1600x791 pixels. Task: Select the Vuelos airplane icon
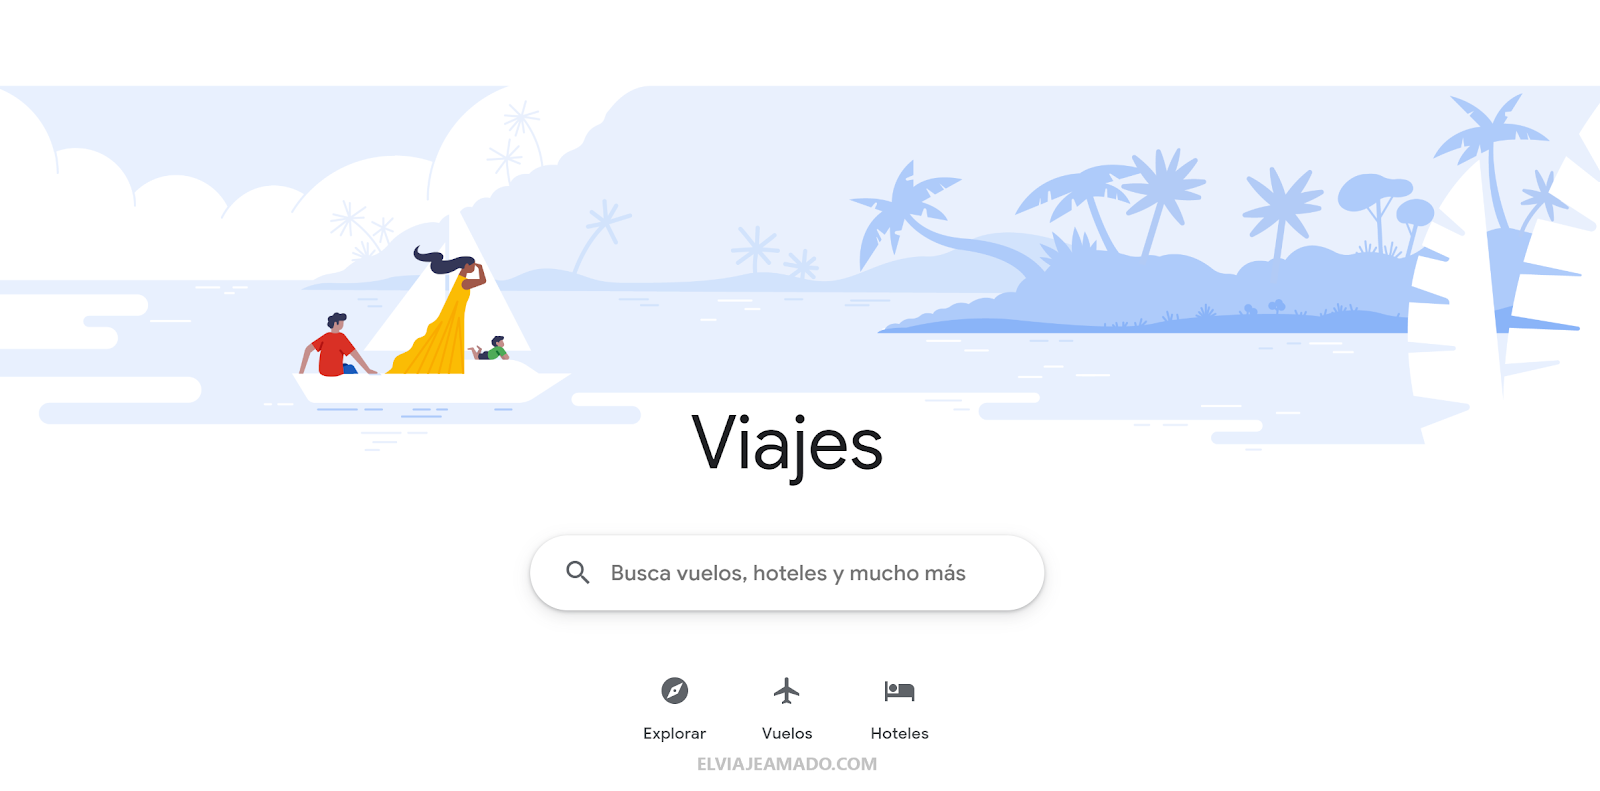(787, 690)
